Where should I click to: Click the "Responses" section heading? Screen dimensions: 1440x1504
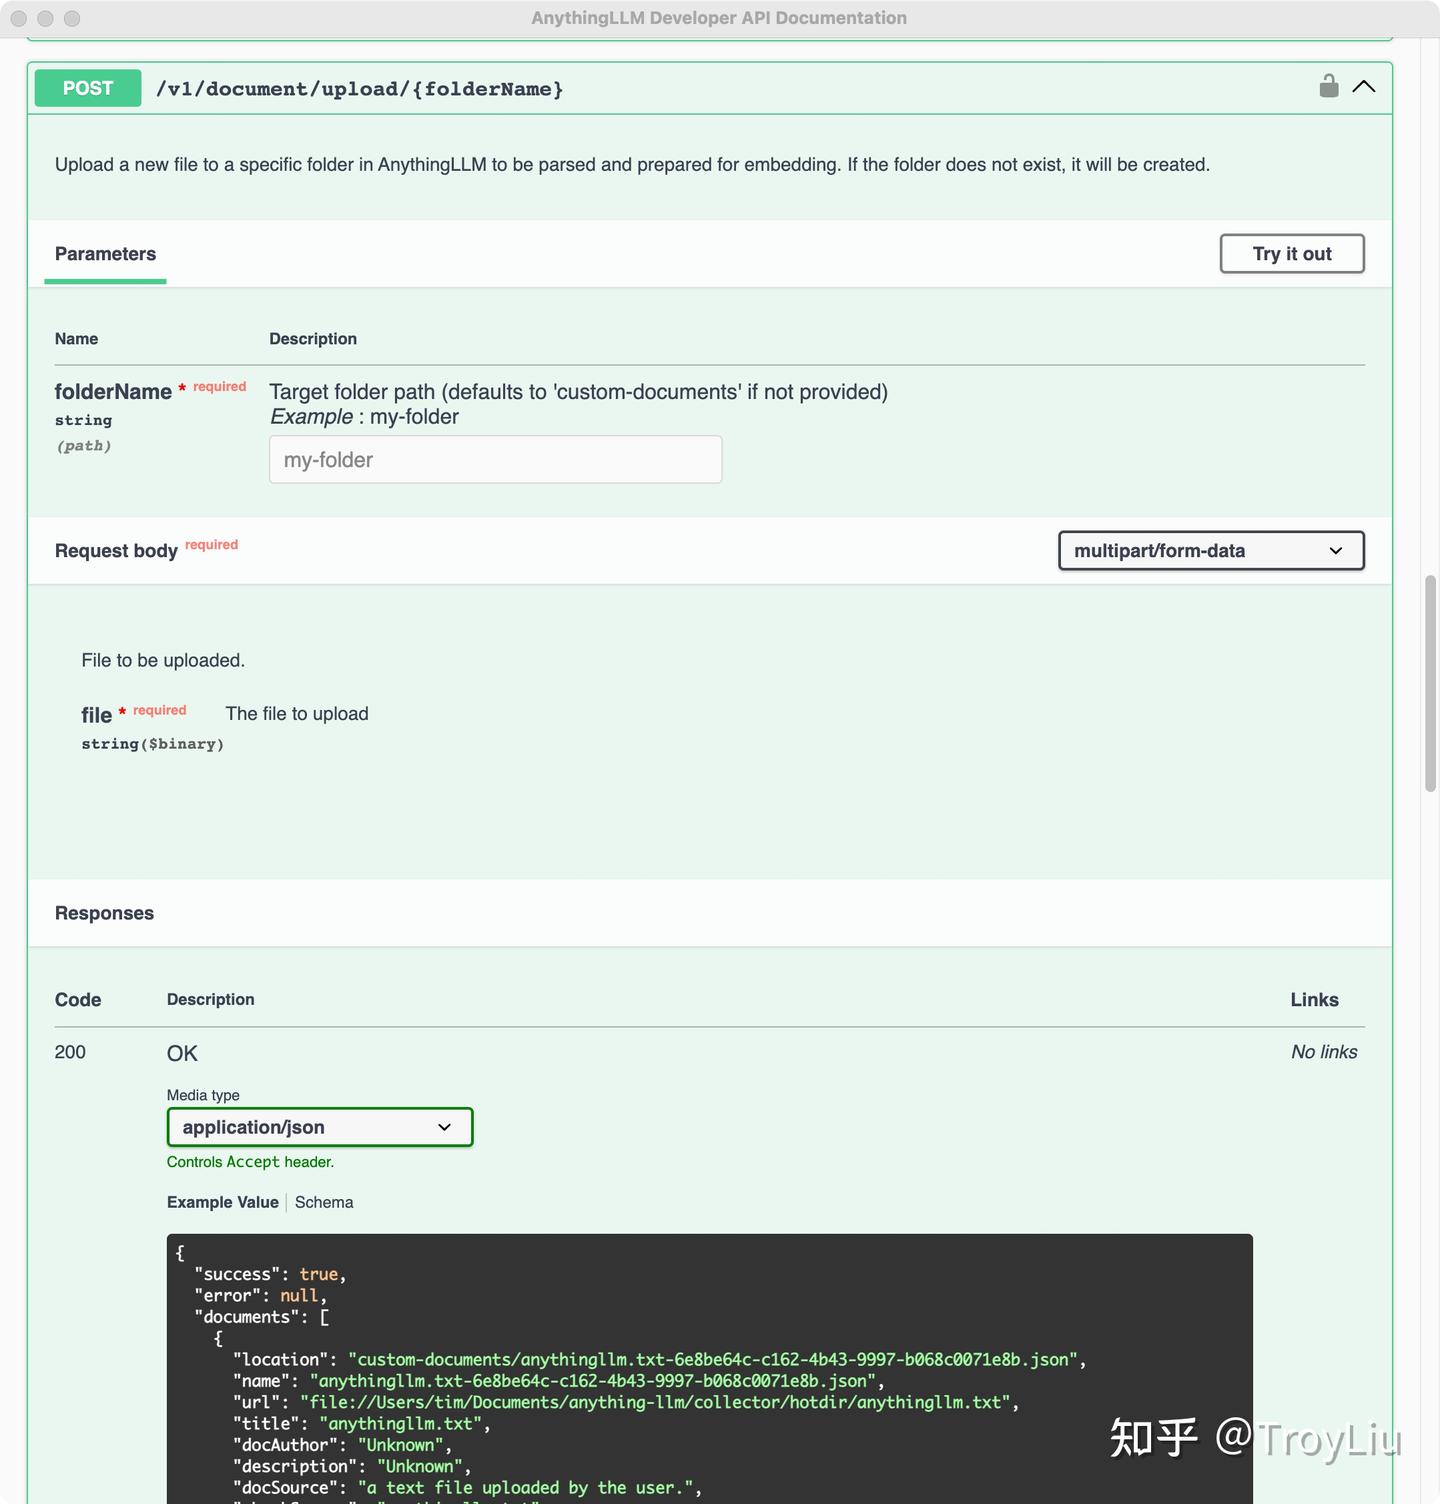[x=104, y=913]
